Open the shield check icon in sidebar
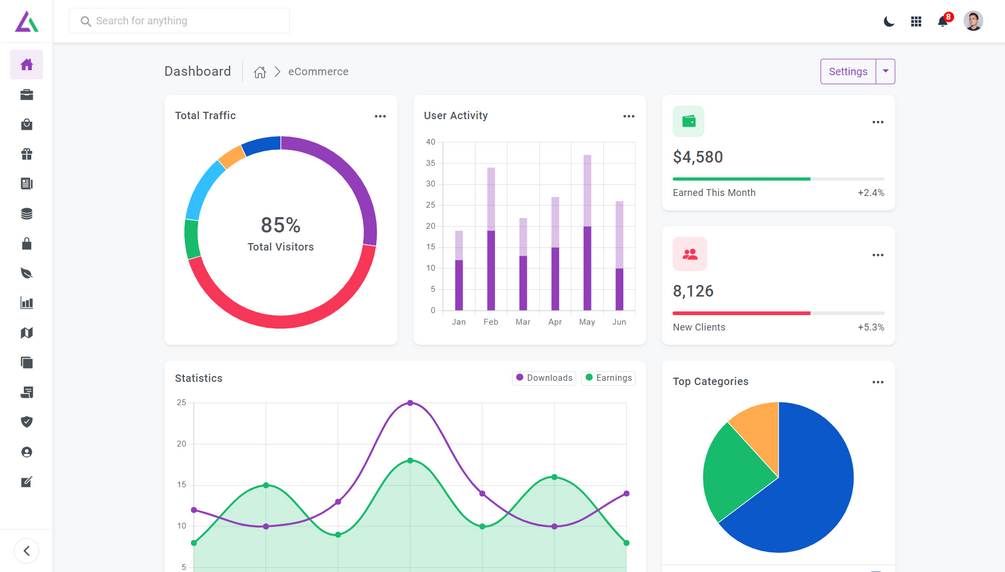This screenshot has height=572, width=1005. [x=26, y=422]
